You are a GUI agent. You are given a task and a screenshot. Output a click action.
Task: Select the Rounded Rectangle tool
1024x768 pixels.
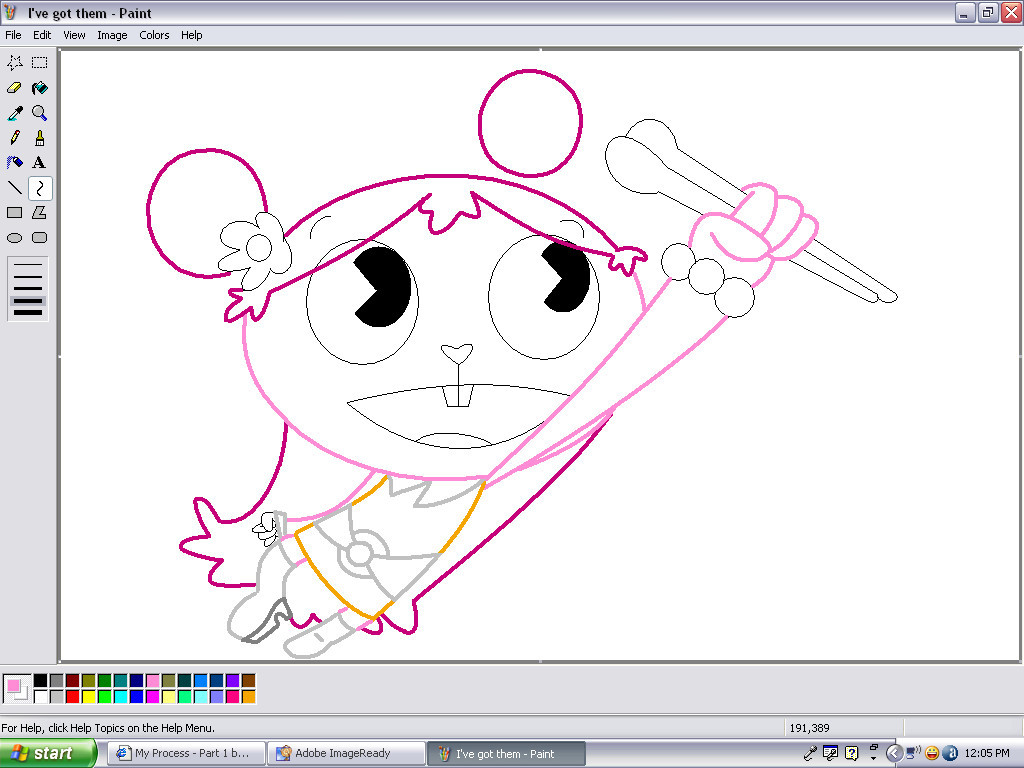(x=40, y=238)
